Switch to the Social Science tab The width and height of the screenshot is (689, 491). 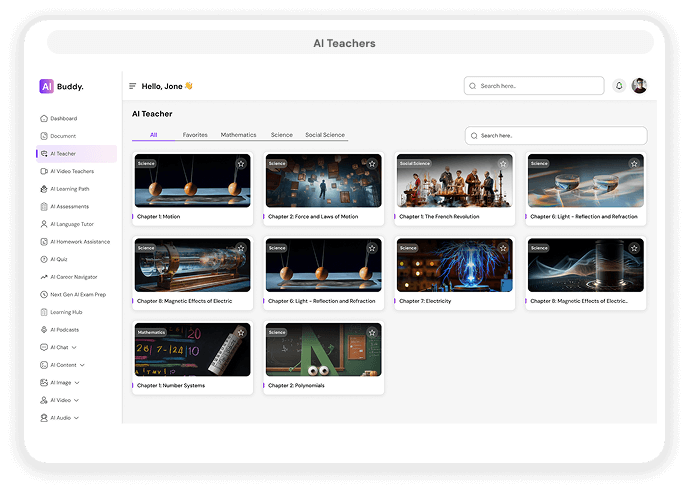[325, 135]
